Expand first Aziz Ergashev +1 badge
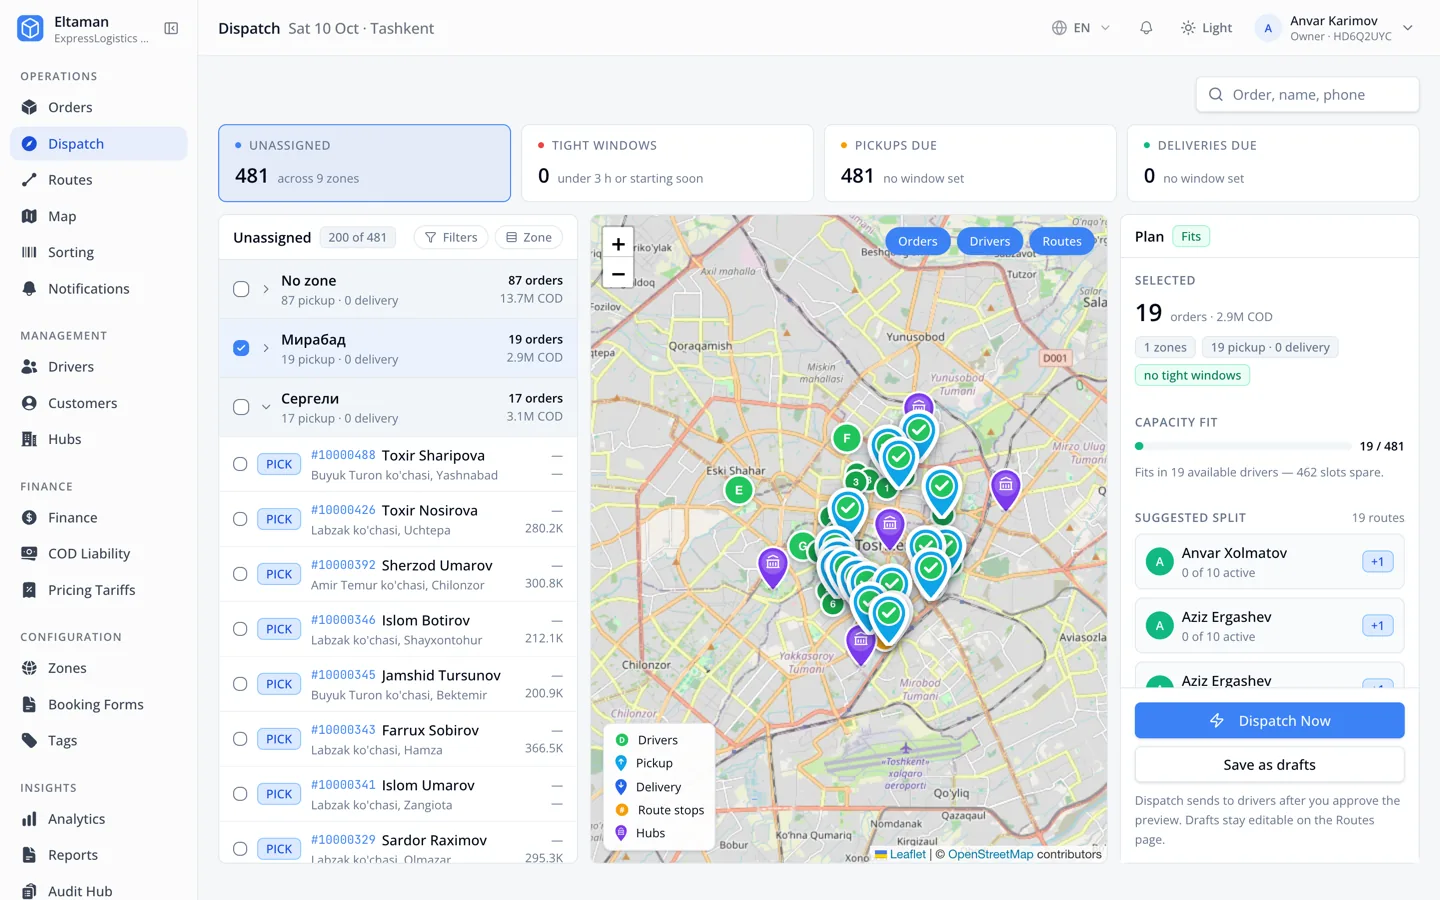Screen dimensions: 1440x900 (1378, 626)
